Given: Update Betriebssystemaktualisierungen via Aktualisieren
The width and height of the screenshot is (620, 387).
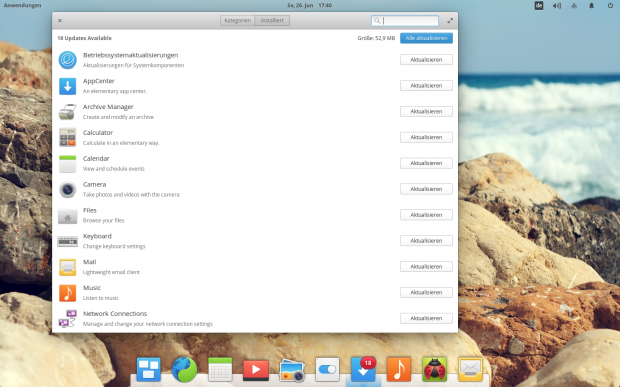Looking at the screenshot, I should [426, 60].
